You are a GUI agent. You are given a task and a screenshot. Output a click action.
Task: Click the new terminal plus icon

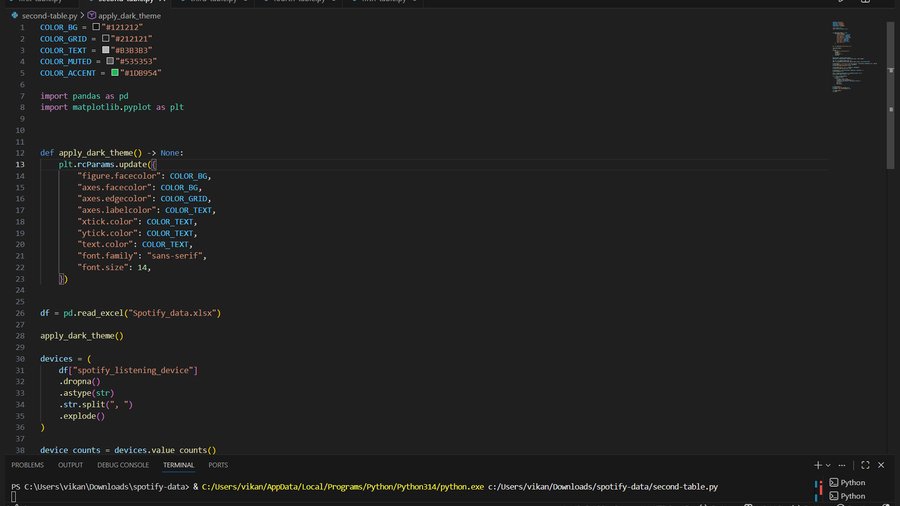click(817, 465)
